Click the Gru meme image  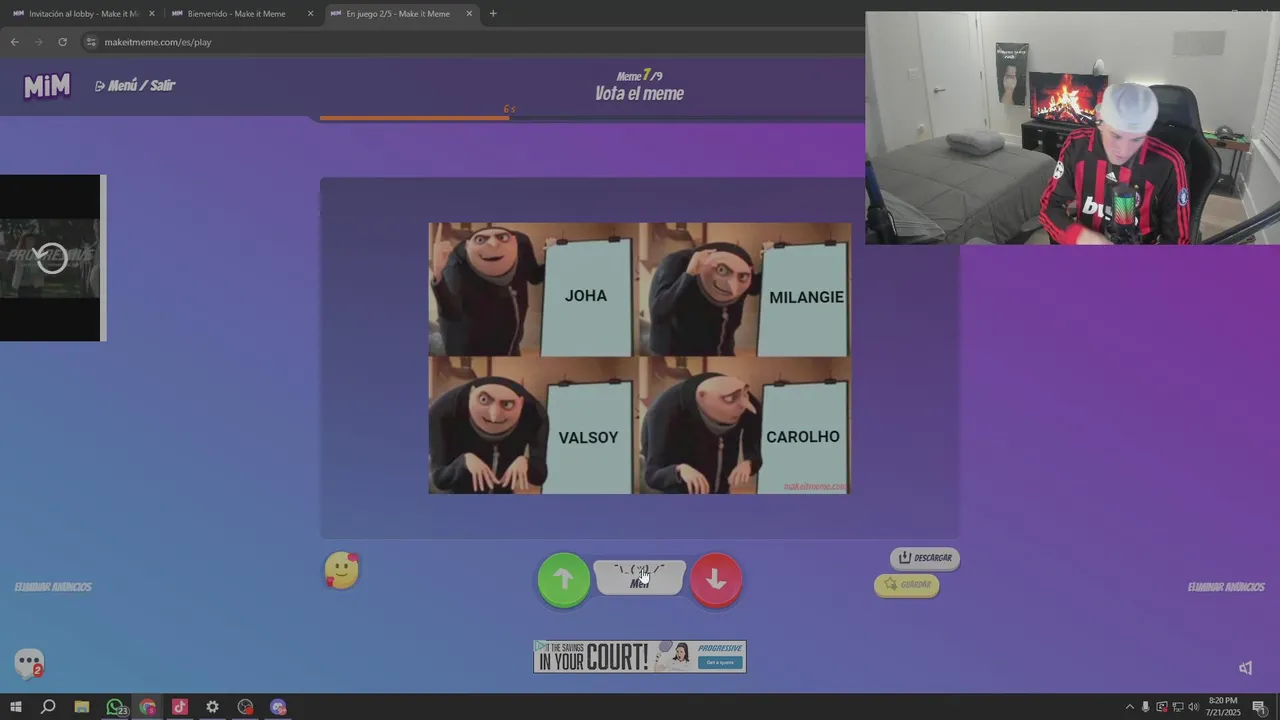point(640,358)
